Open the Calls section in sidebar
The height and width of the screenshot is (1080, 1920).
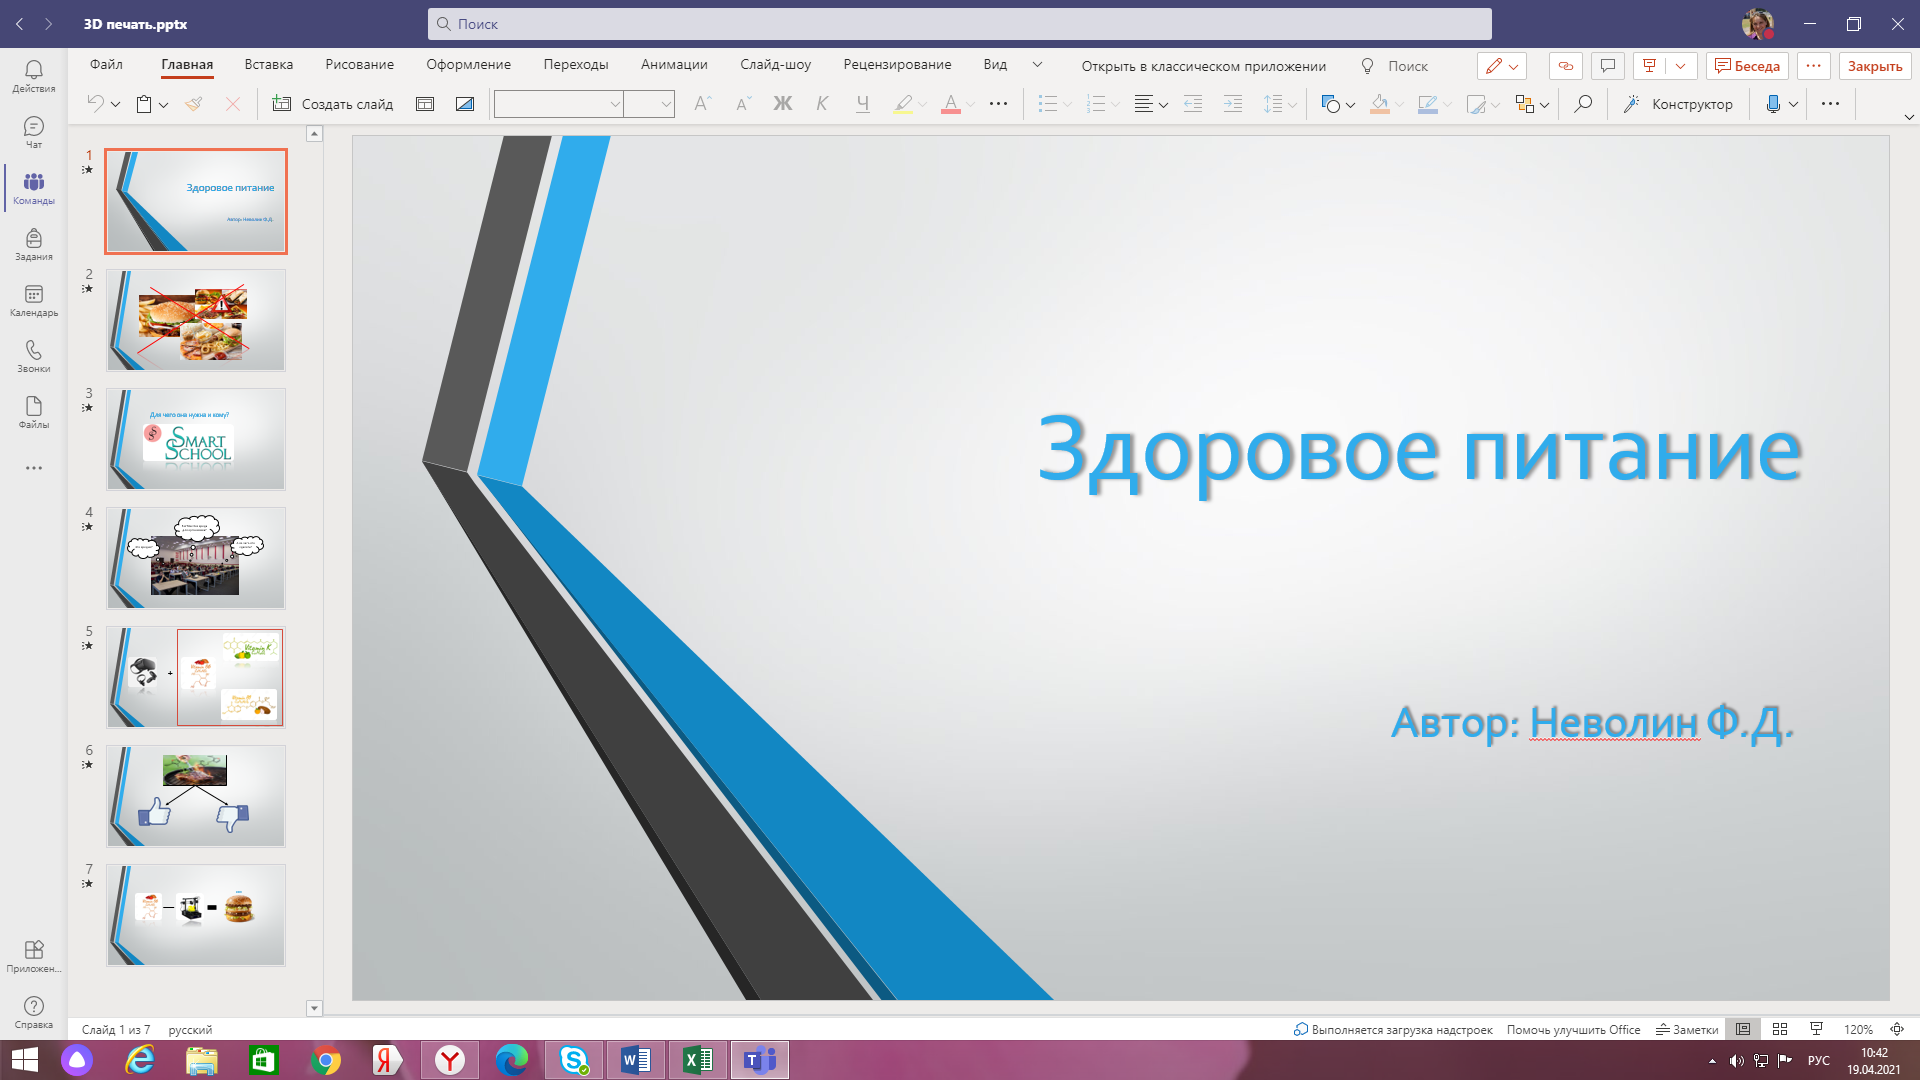33,355
